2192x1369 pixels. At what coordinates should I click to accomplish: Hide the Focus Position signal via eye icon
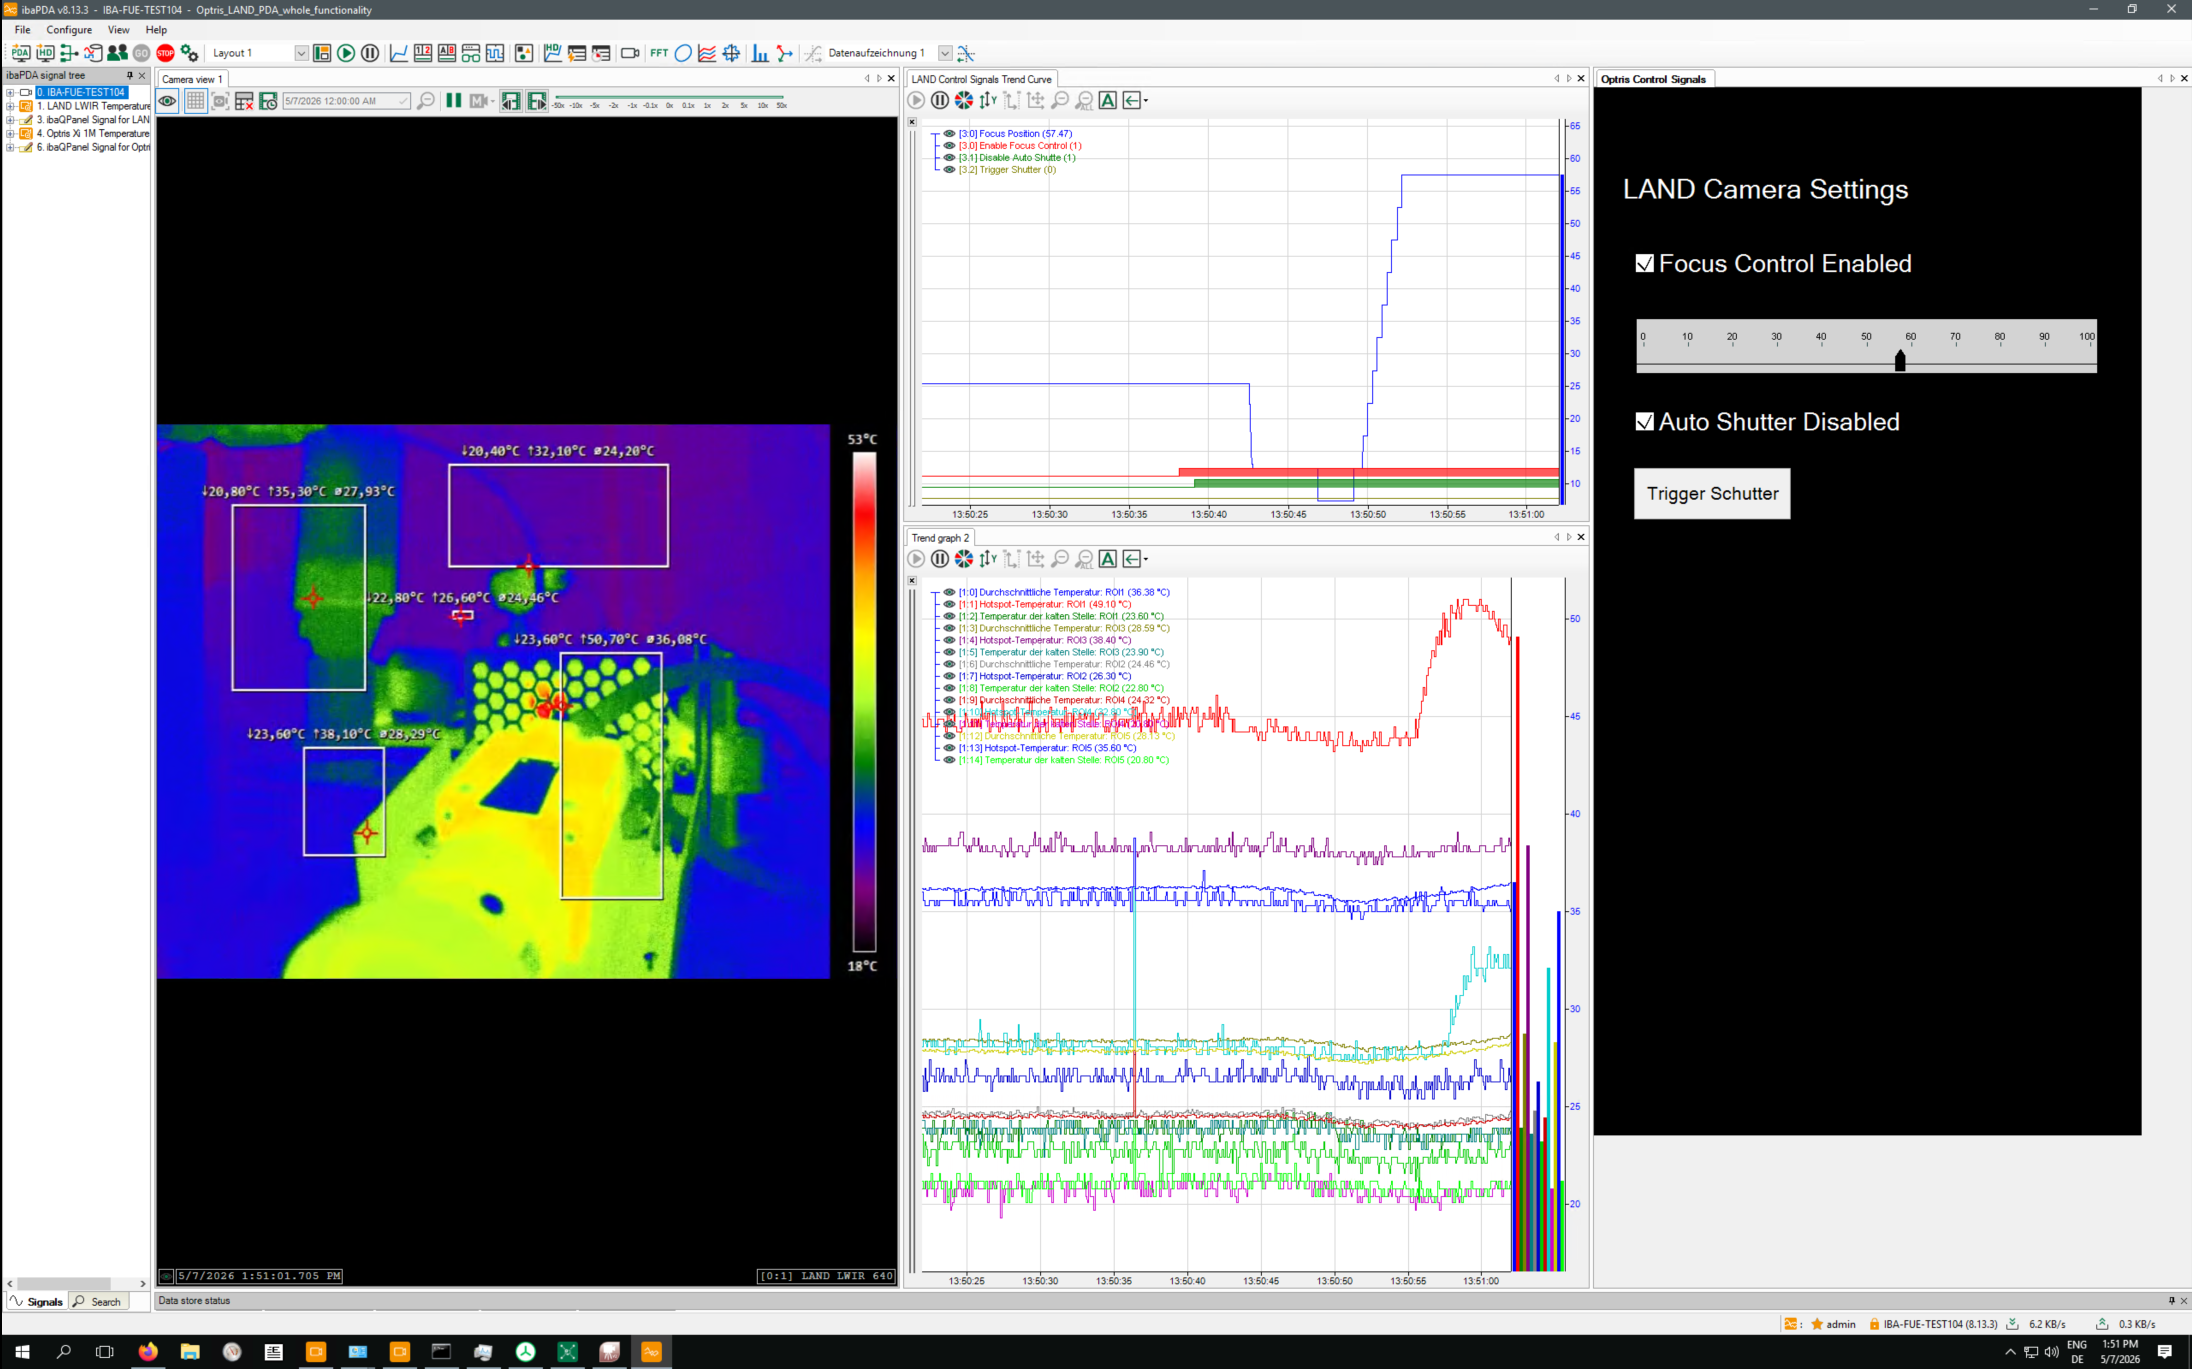click(949, 133)
